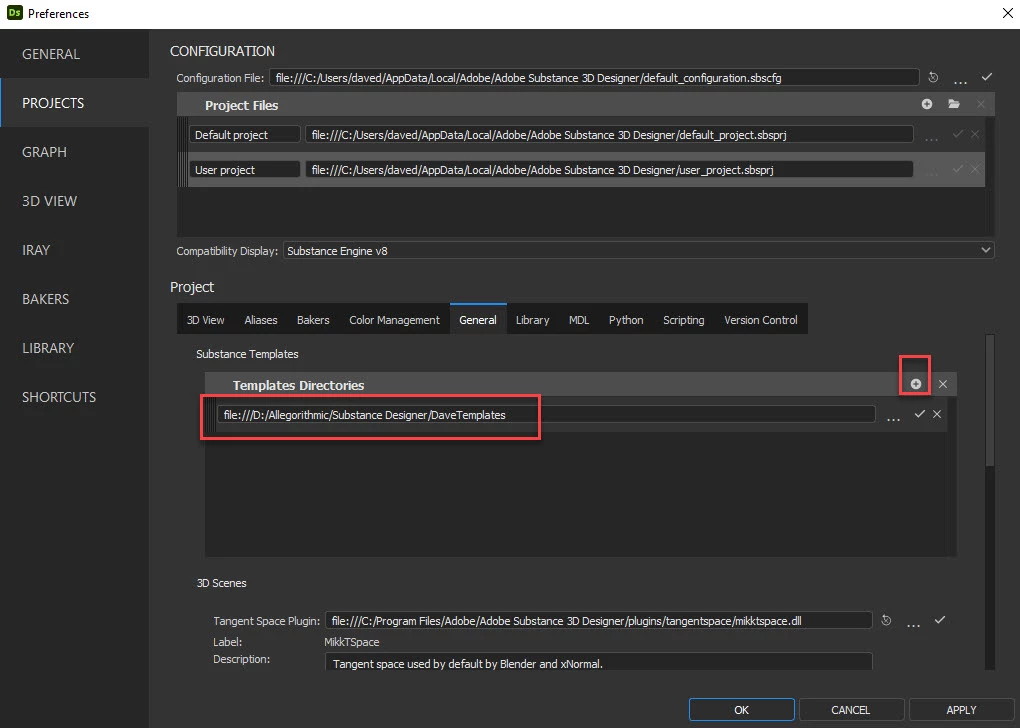The width and height of the screenshot is (1020, 728).
Task: Click User project name field
Action: pos(245,170)
